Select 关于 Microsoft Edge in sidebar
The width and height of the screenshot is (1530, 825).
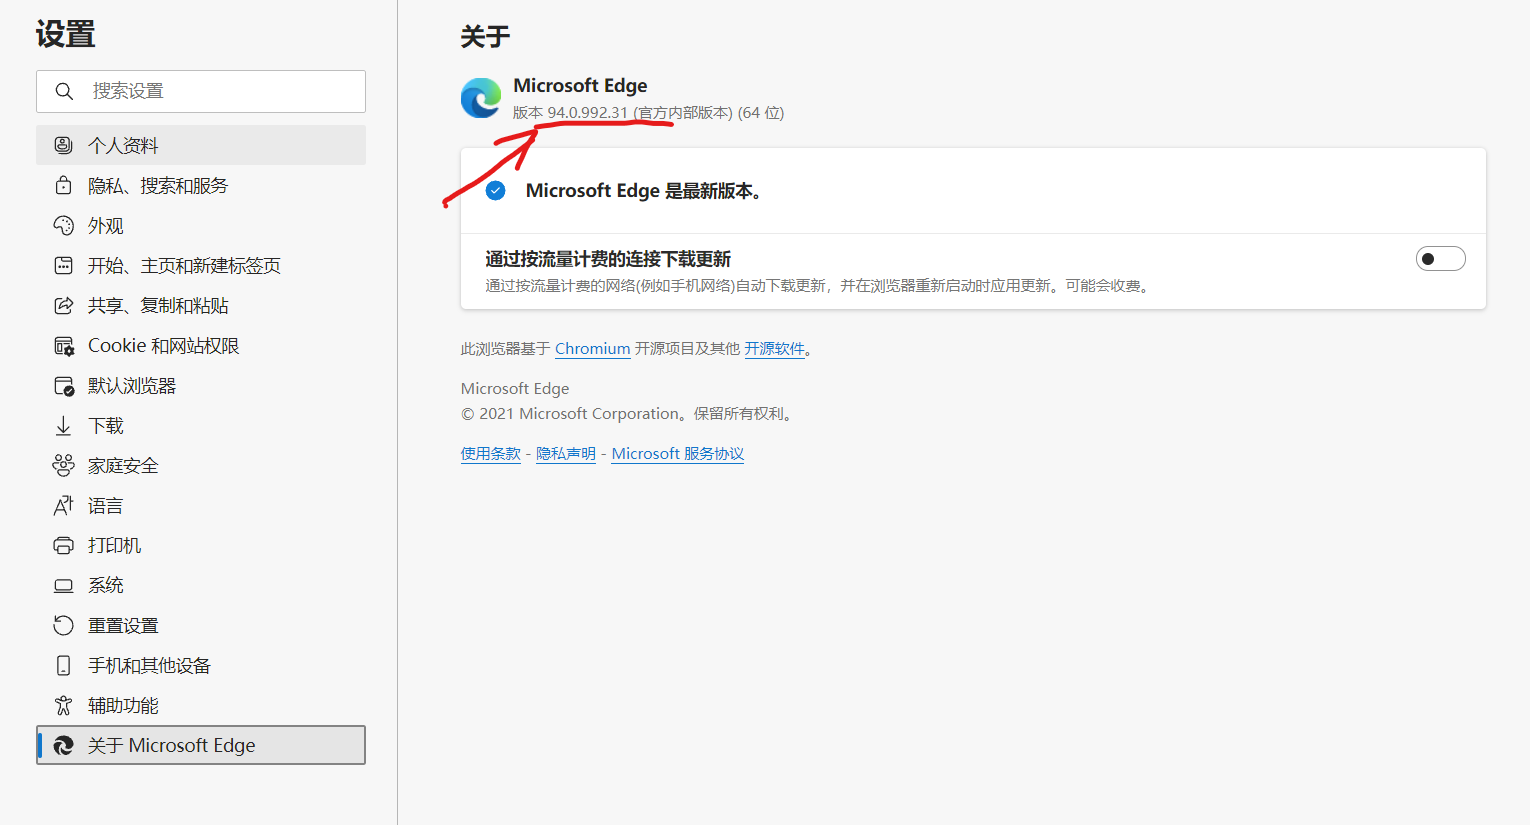click(201, 745)
